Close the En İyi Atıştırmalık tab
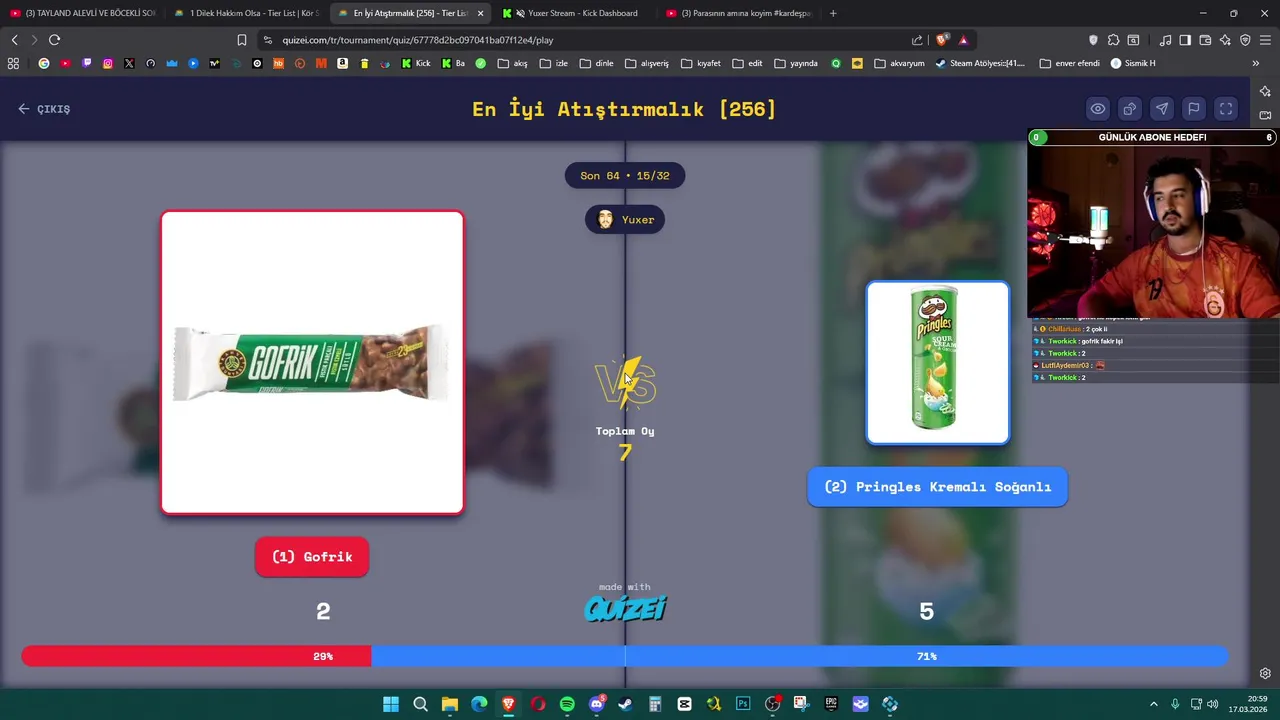Screen dimensions: 1280x720 480,13
